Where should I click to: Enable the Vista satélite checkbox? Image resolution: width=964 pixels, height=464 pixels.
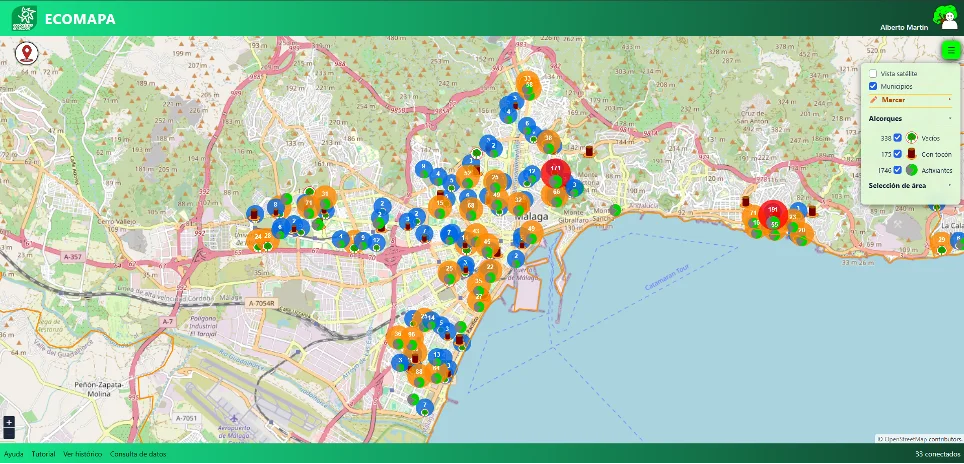tap(873, 73)
